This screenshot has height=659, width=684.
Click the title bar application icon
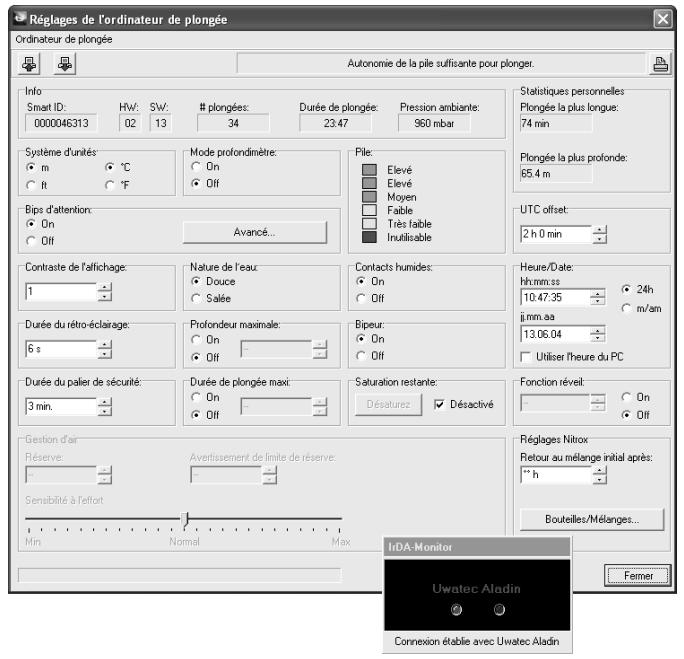pyautogui.click(x=20, y=18)
